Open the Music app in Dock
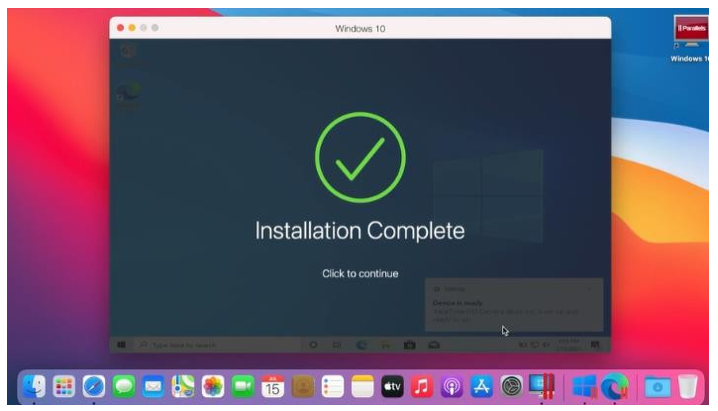The image size is (718, 411). coord(422,386)
